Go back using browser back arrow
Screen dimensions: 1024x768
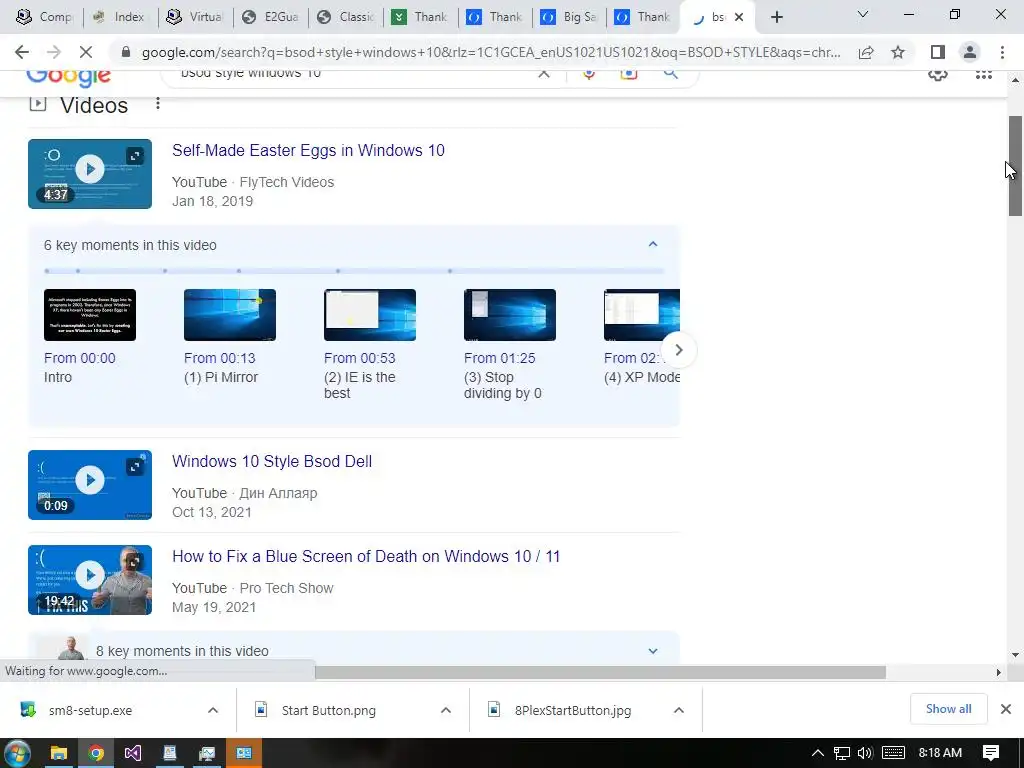coord(22,52)
